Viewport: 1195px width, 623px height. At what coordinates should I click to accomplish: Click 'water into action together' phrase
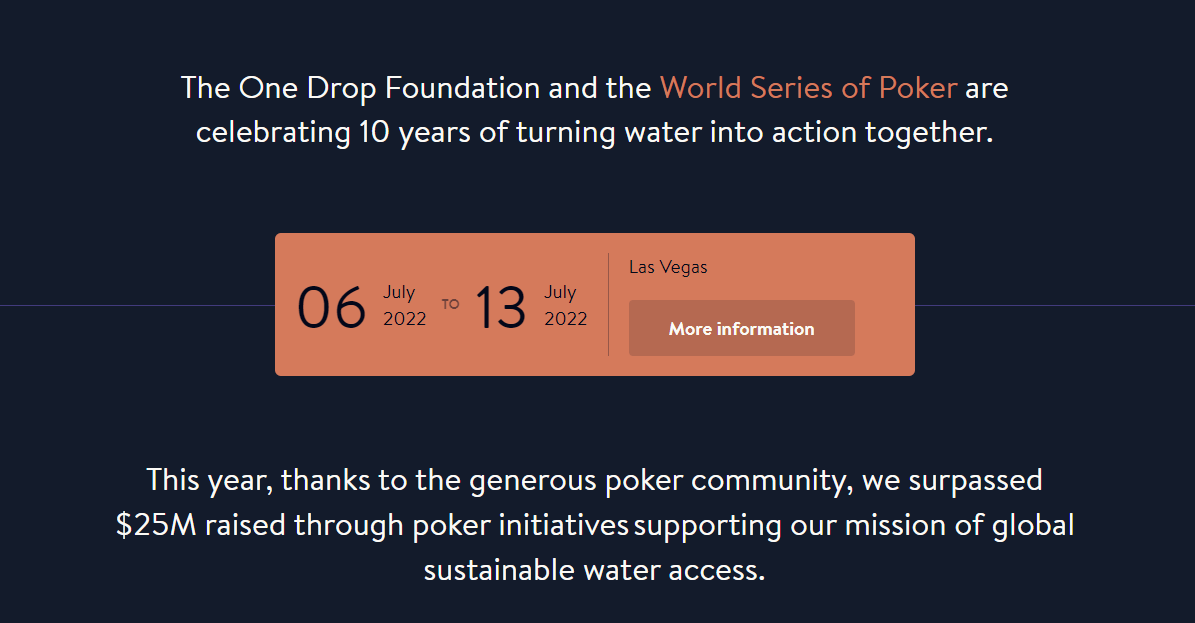click(809, 133)
